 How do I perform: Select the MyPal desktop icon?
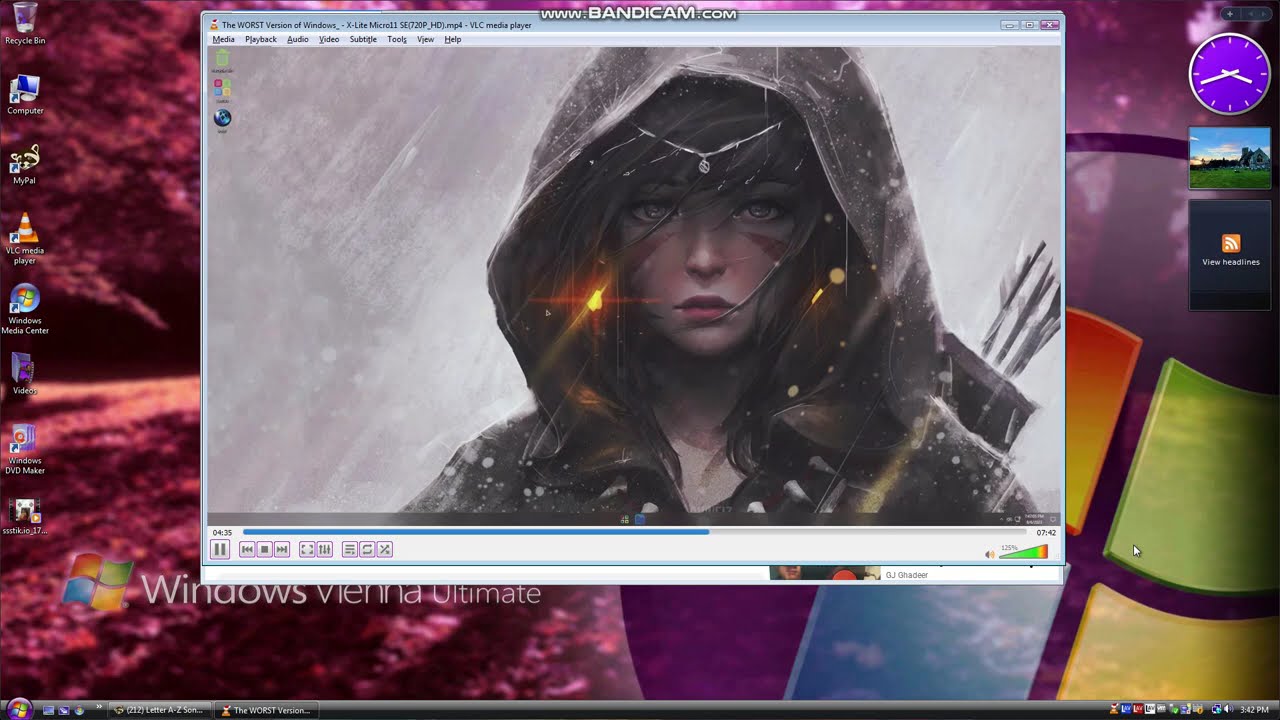click(x=25, y=164)
